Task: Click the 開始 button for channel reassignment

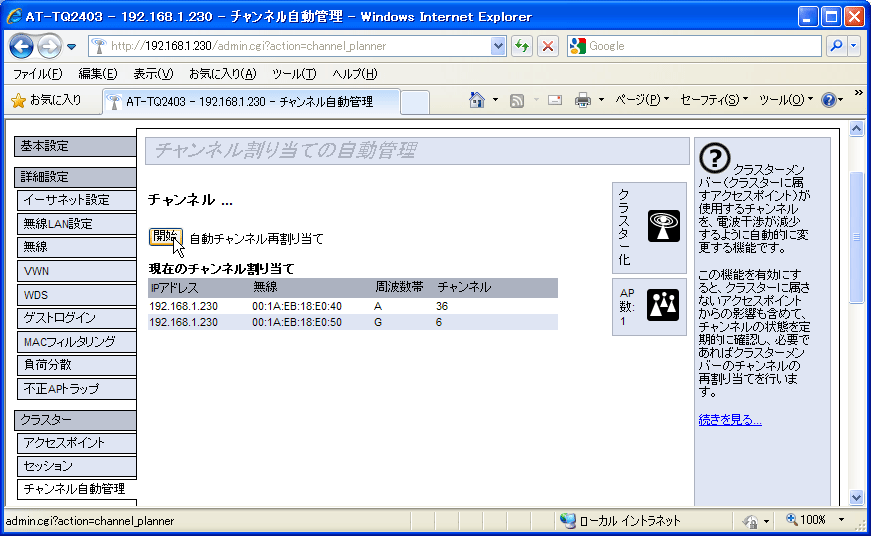Action: point(165,237)
